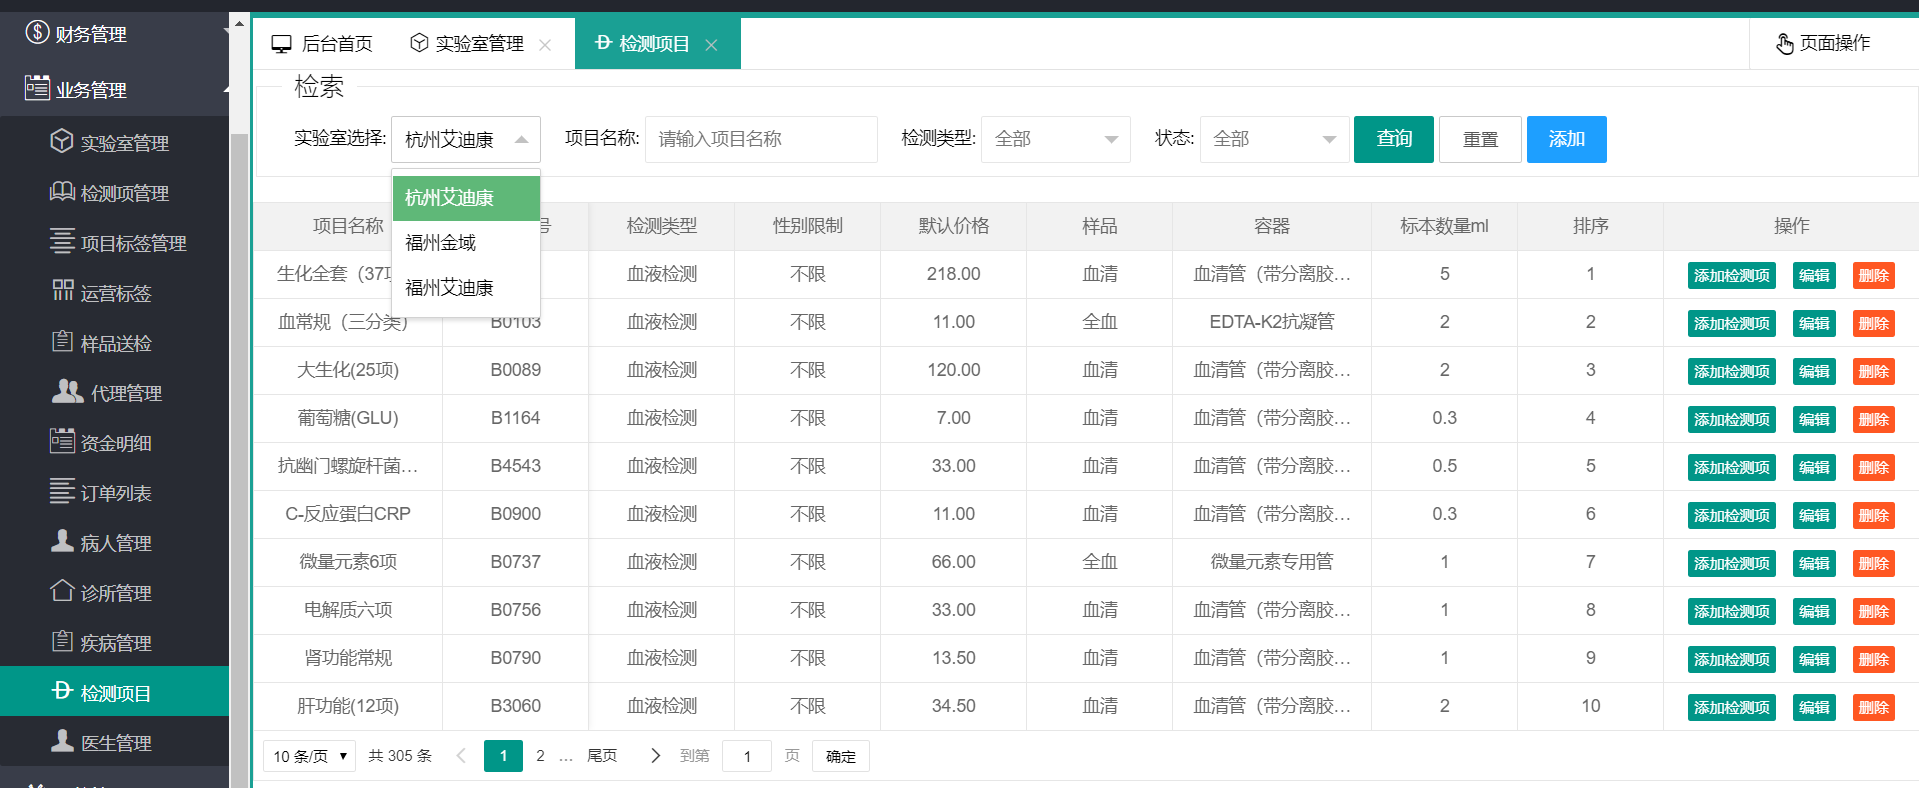Viewport: 1919px width, 788px height.
Task: Click the B0900 code cell
Action: point(515,514)
